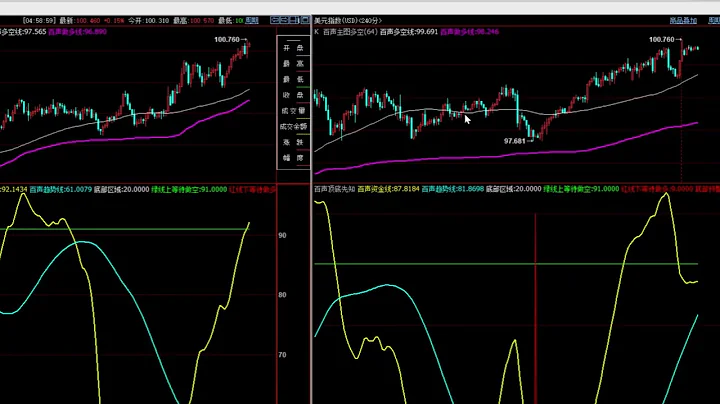This screenshot has height=404, width=720.
Task: Click 百声顶底先知 indicator name in right sub-chart
Action: tap(334, 189)
